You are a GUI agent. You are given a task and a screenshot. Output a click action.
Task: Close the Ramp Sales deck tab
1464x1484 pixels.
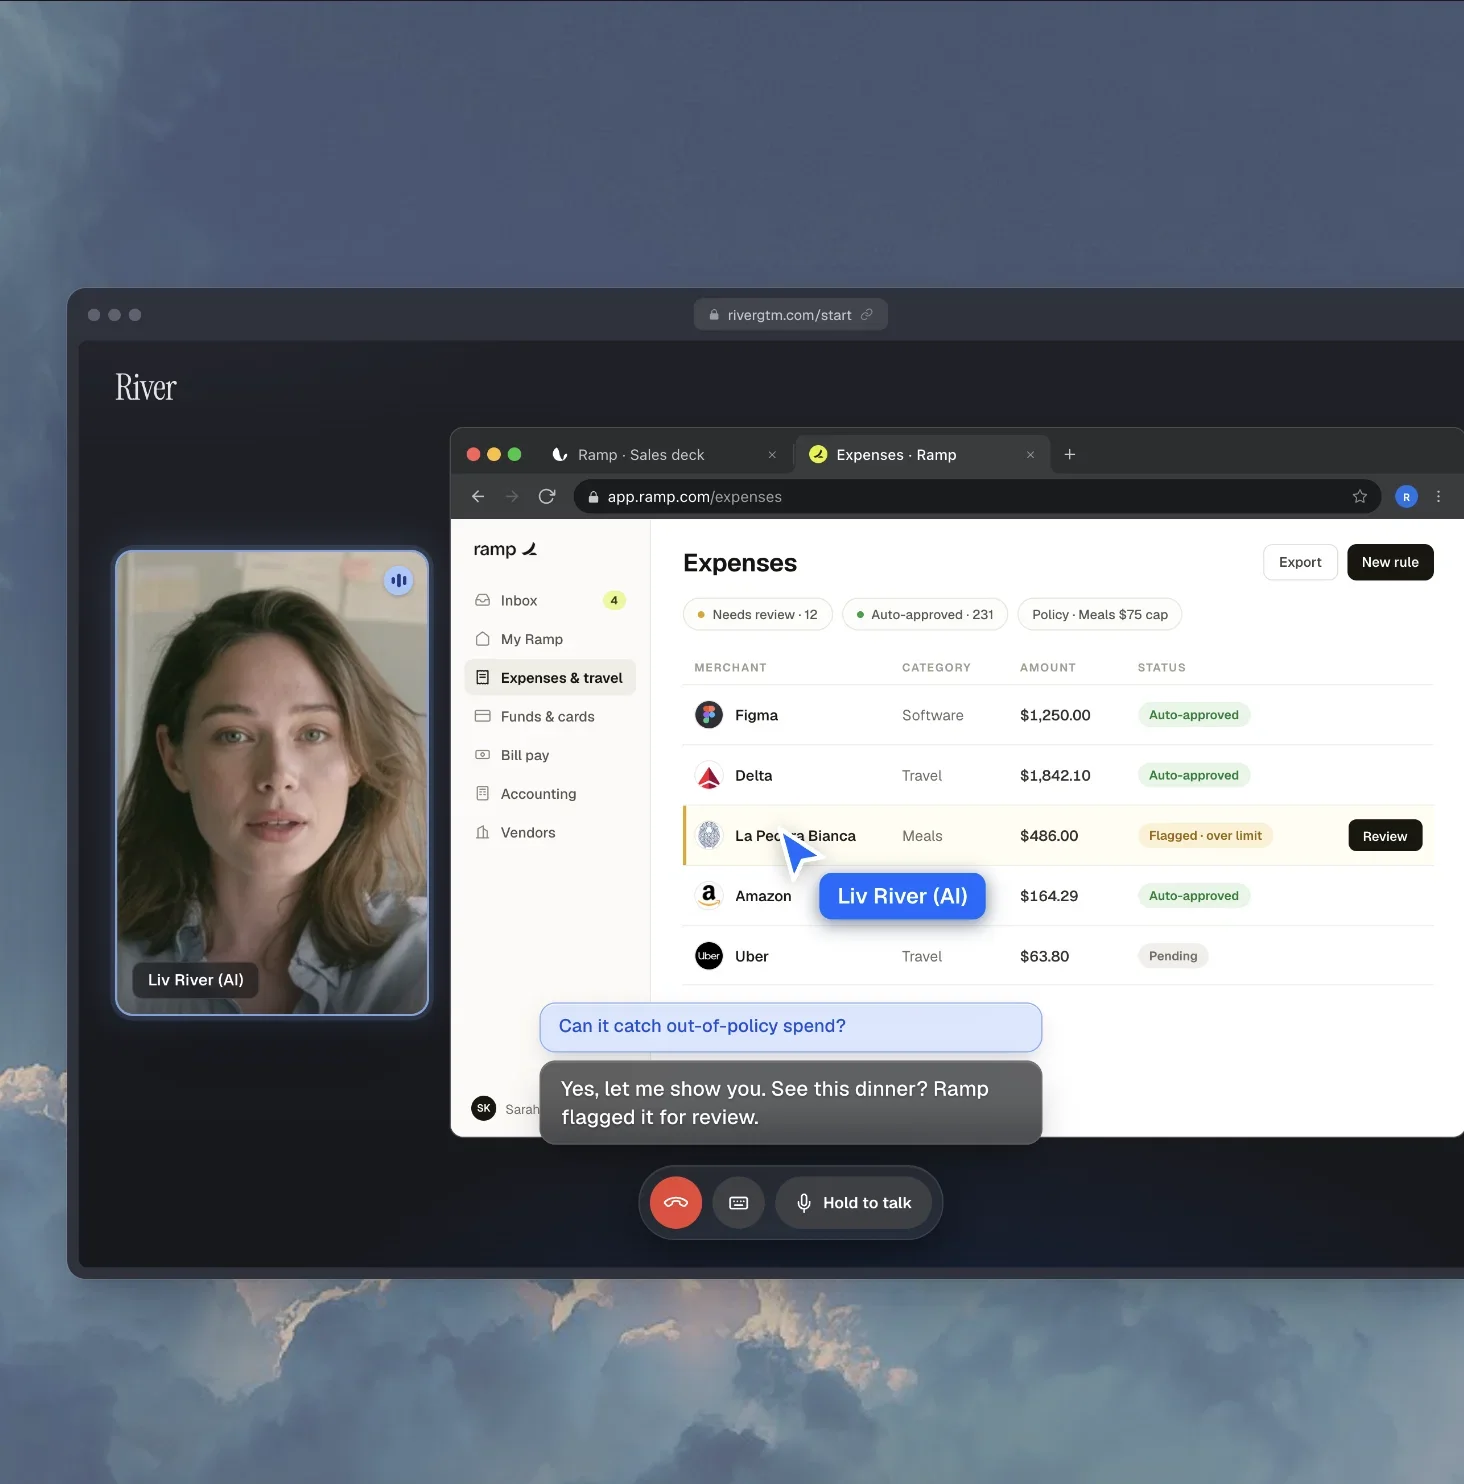(772, 454)
